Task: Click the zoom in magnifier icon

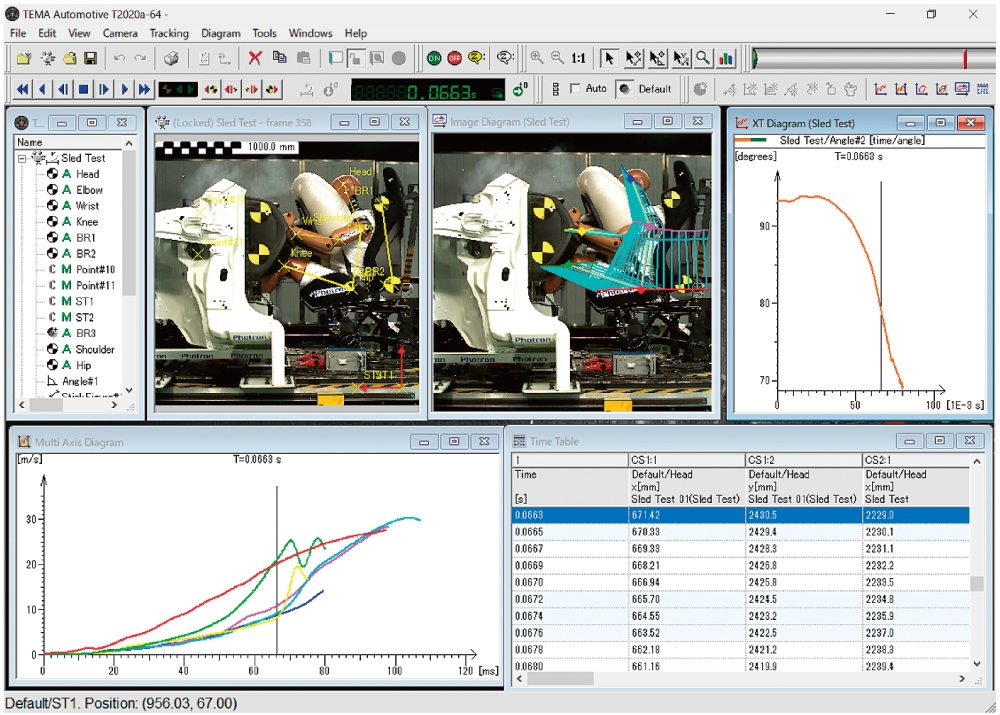Action: pos(537,59)
